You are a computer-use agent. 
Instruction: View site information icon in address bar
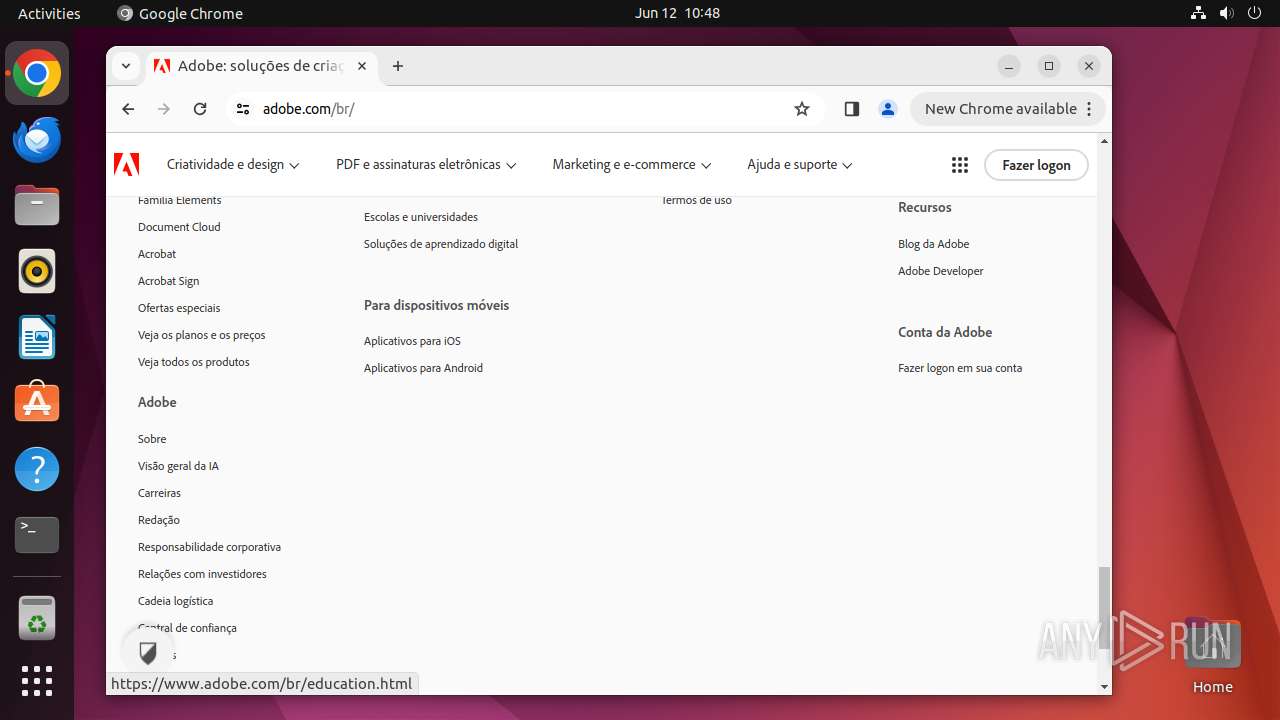tap(243, 109)
